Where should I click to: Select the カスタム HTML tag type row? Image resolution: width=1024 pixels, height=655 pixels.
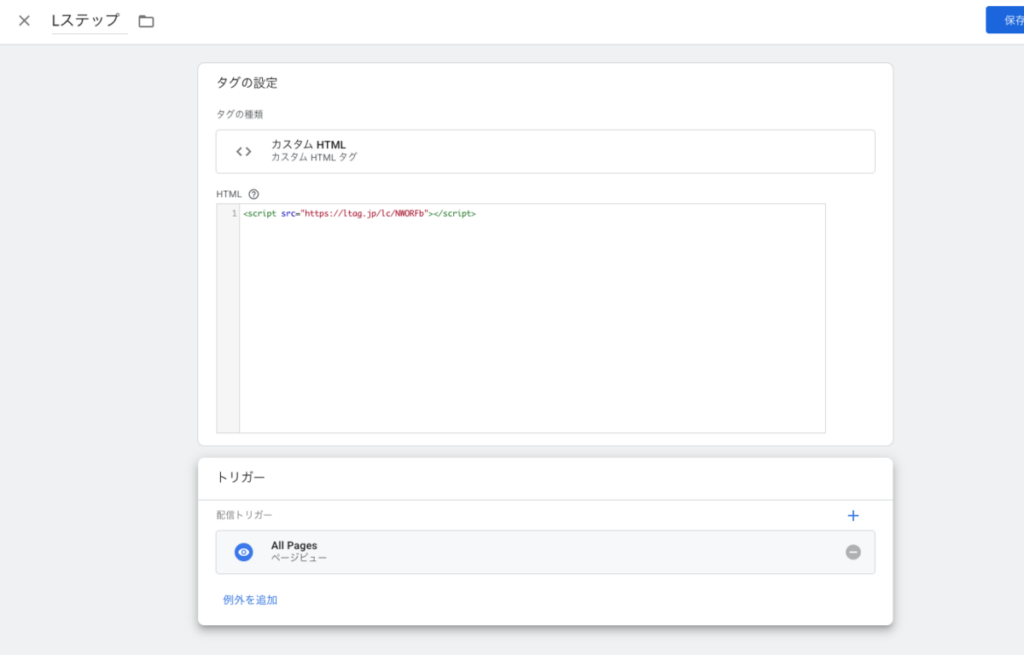click(545, 151)
